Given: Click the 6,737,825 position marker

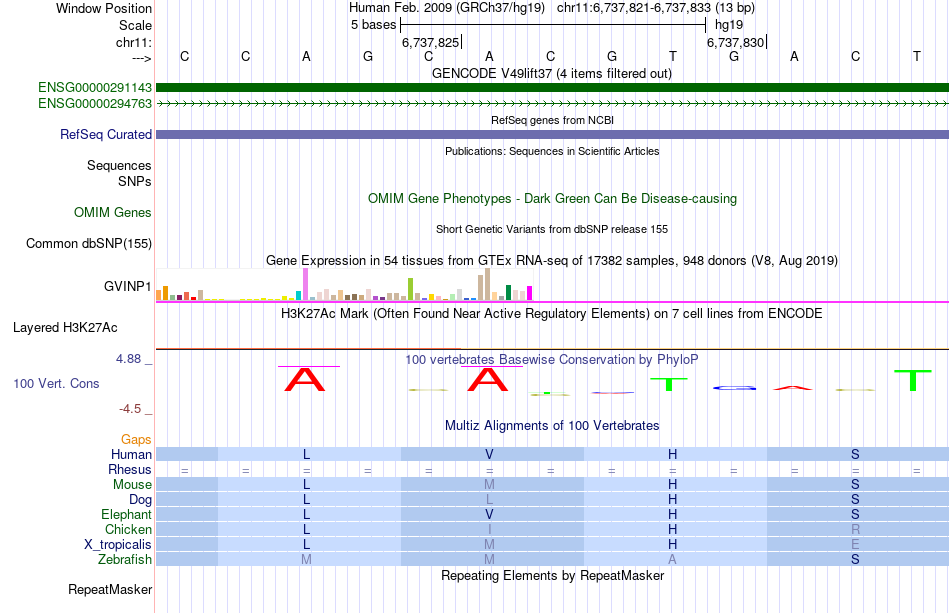Looking at the screenshot, I should point(431,42).
